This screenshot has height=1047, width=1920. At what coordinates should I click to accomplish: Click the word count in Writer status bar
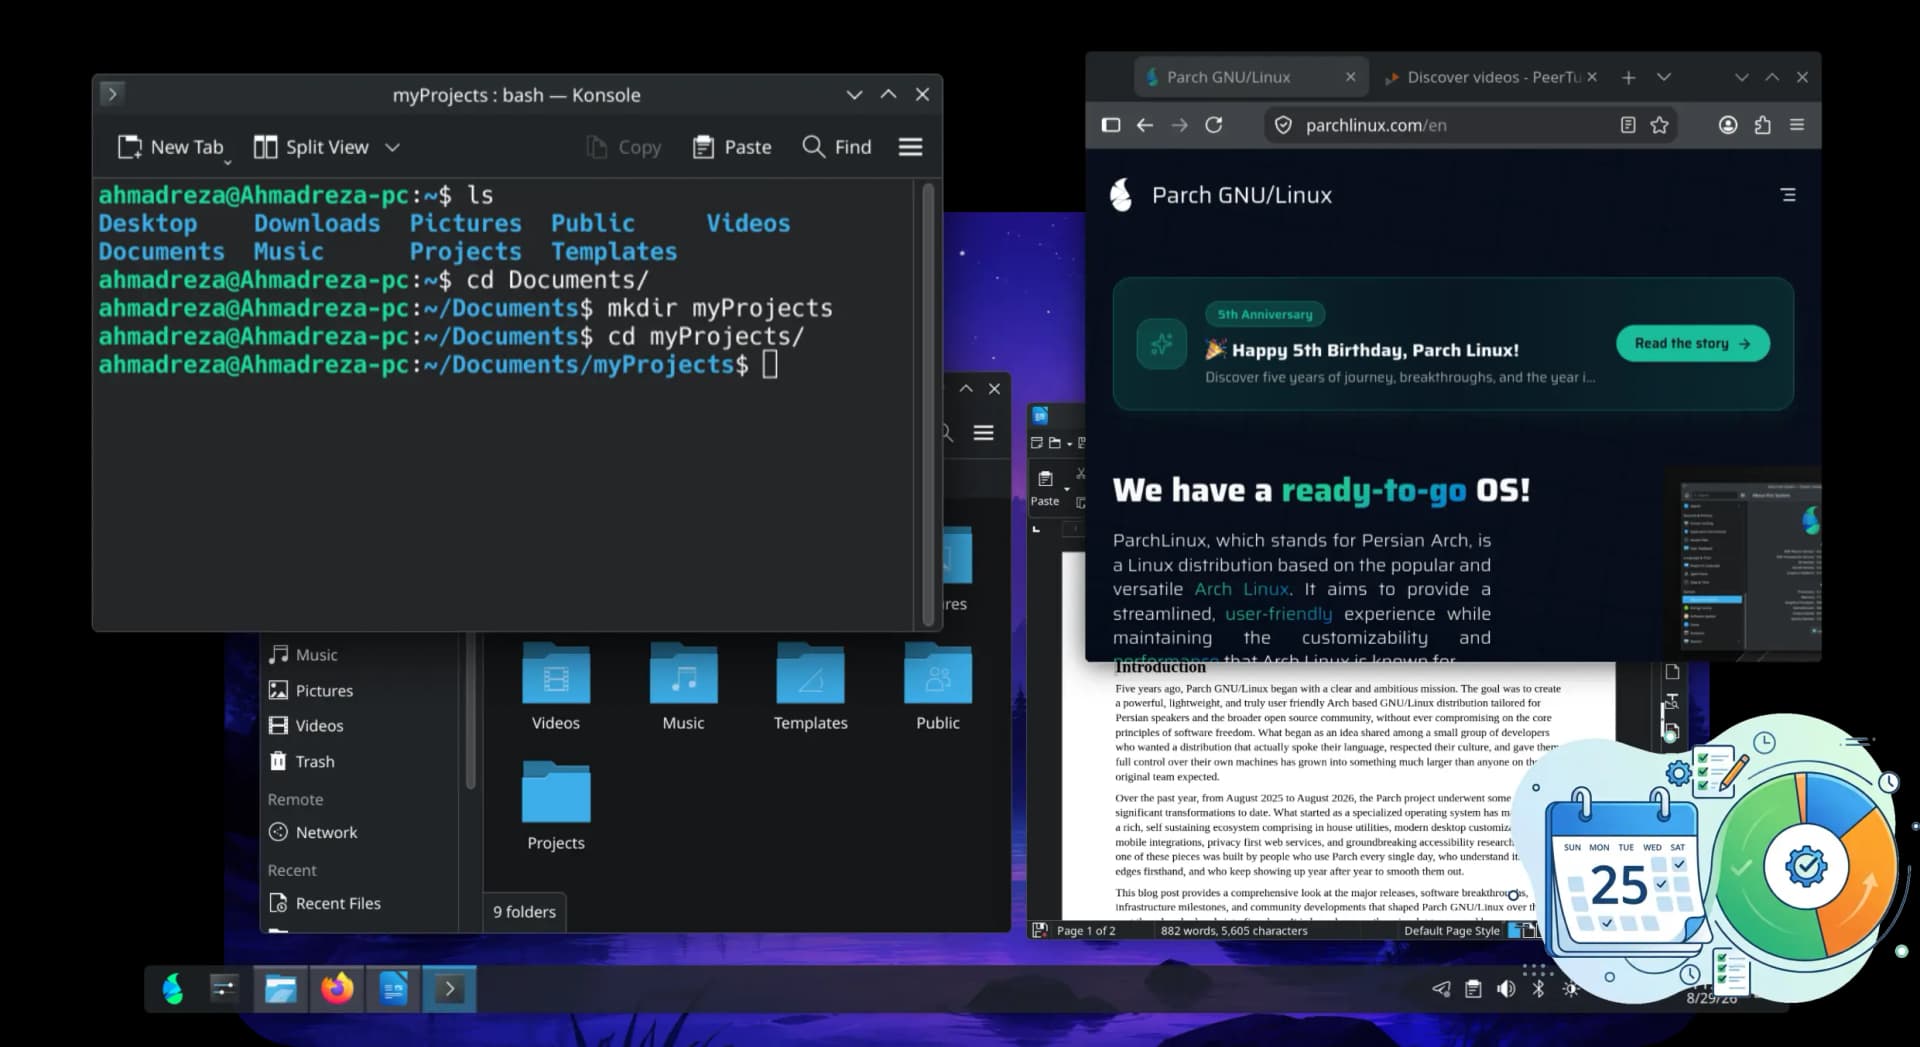coord(1234,931)
